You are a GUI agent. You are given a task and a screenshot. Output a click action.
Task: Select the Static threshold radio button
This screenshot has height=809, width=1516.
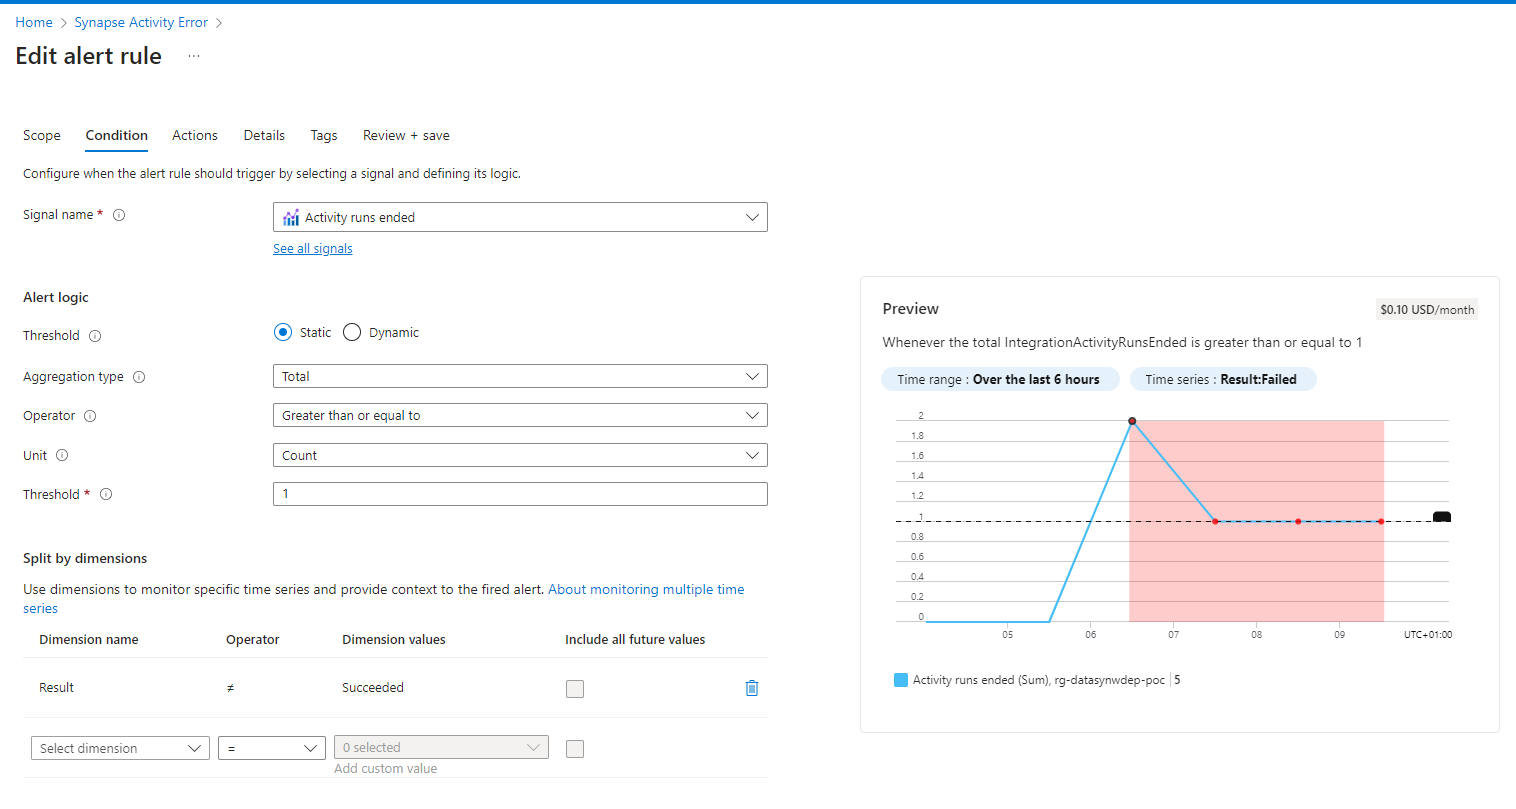tap(283, 333)
